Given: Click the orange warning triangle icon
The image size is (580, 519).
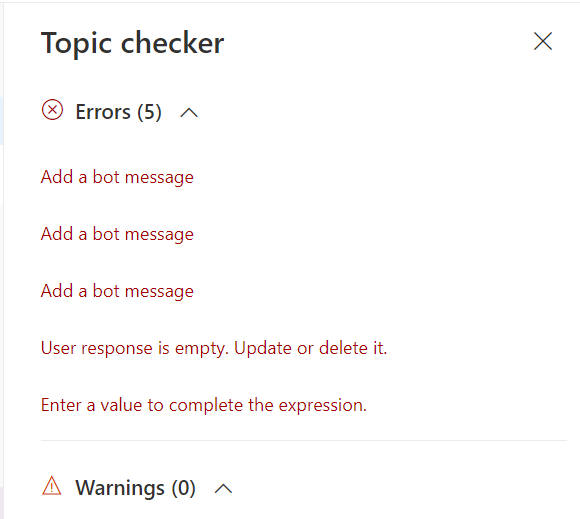Looking at the screenshot, I should [x=52, y=485].
